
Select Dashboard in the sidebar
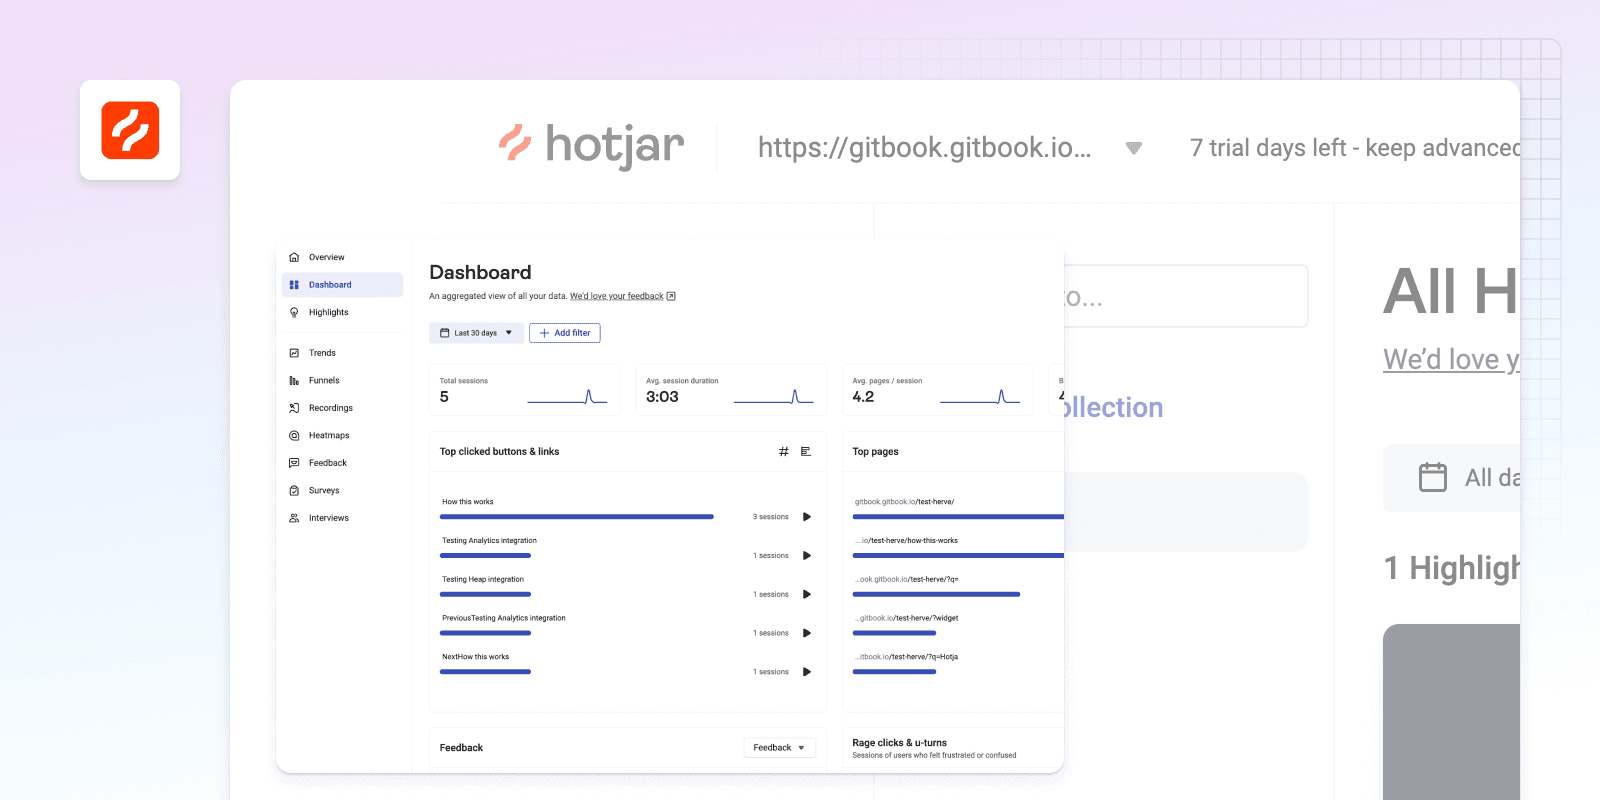pos(342,285)
